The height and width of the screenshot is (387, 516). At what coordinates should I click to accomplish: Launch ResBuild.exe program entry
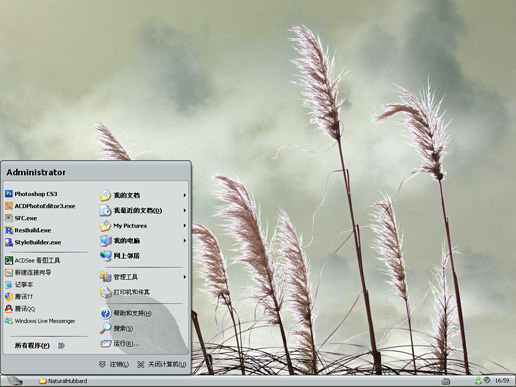tap(28, 230)
